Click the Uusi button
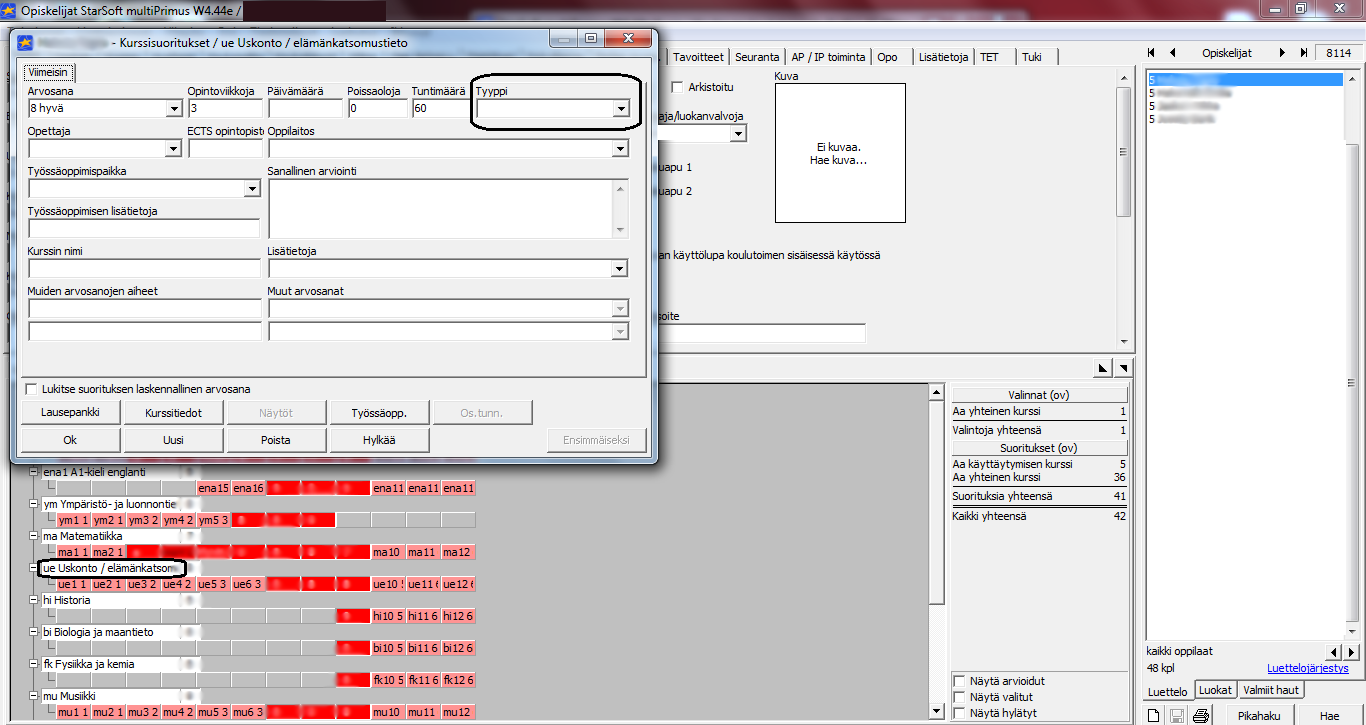Screen dimensions: 1366x725 coord(174,440)
